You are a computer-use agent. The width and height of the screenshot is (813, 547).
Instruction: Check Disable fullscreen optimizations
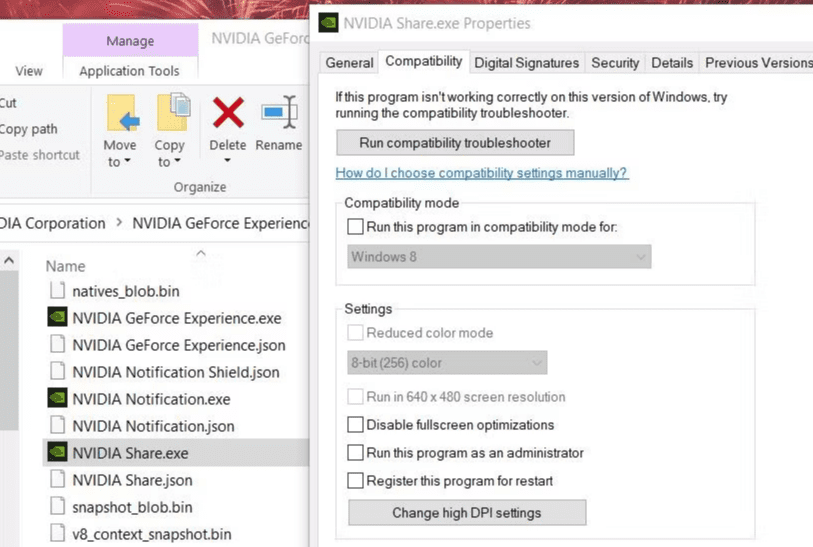point(355,425)
